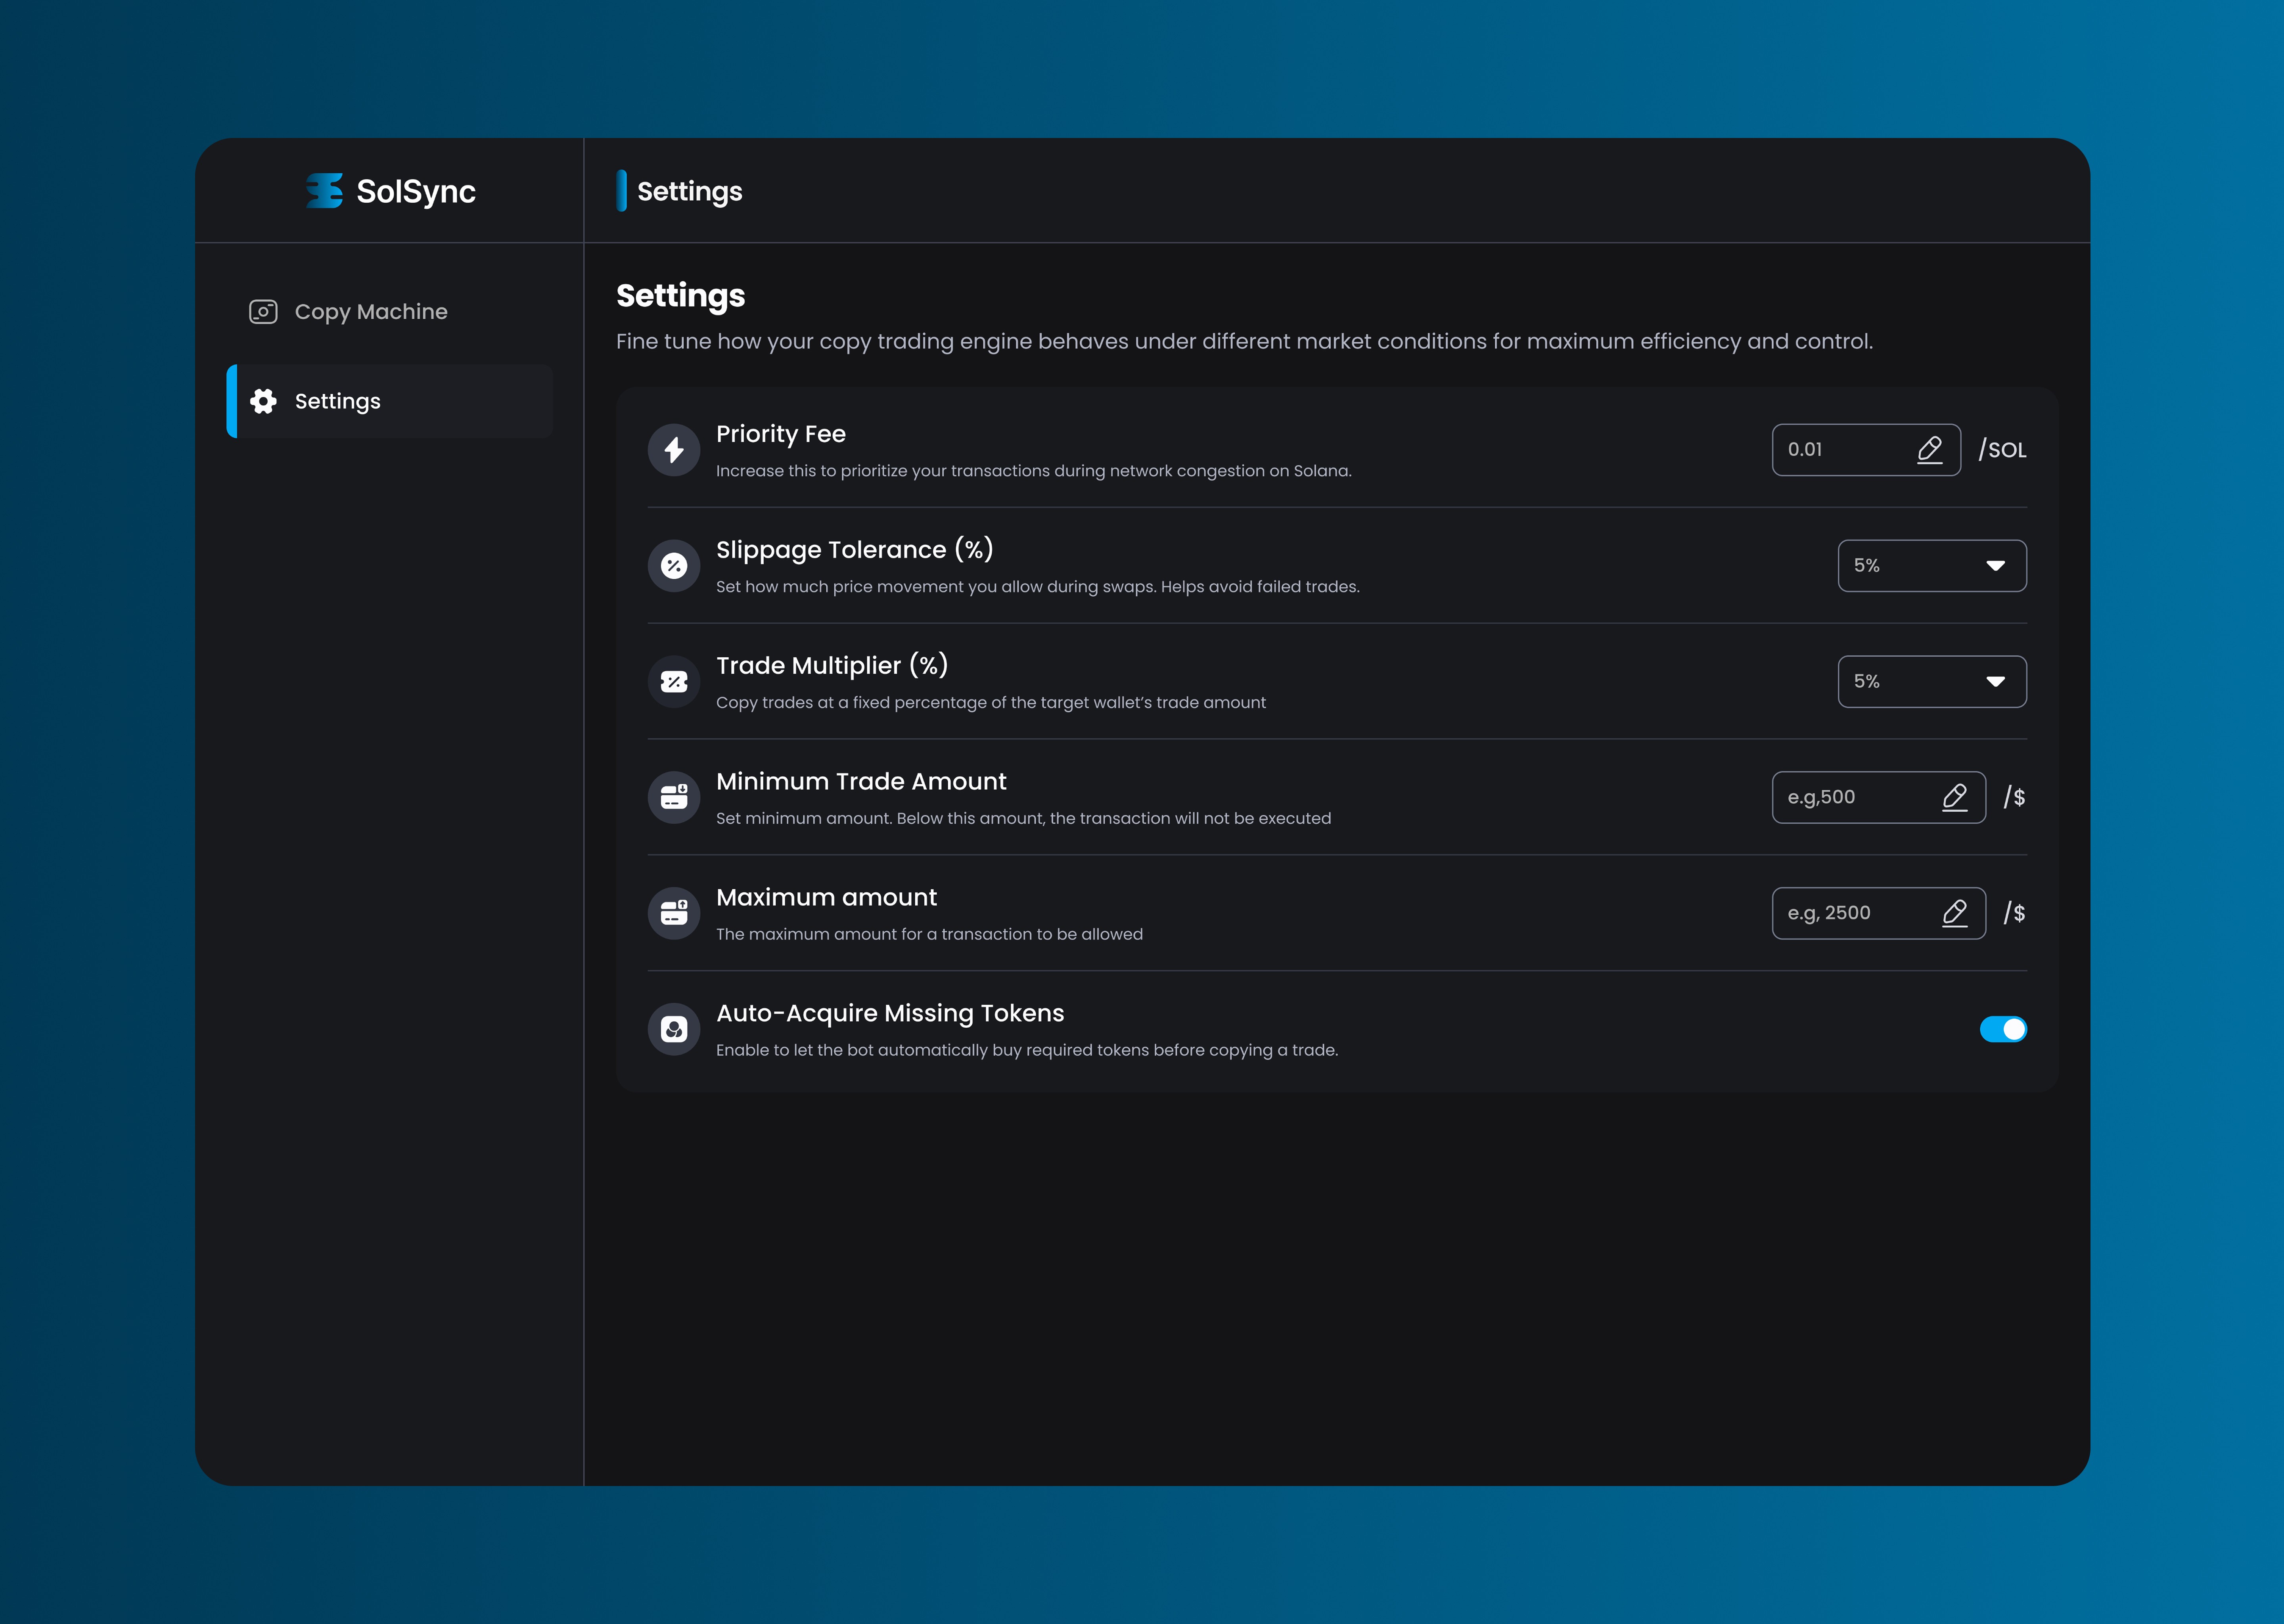The image size is (2284, 1624).
Task: Click the "Copy trades at a fixed percentage" text
Action: pos(991,703)
